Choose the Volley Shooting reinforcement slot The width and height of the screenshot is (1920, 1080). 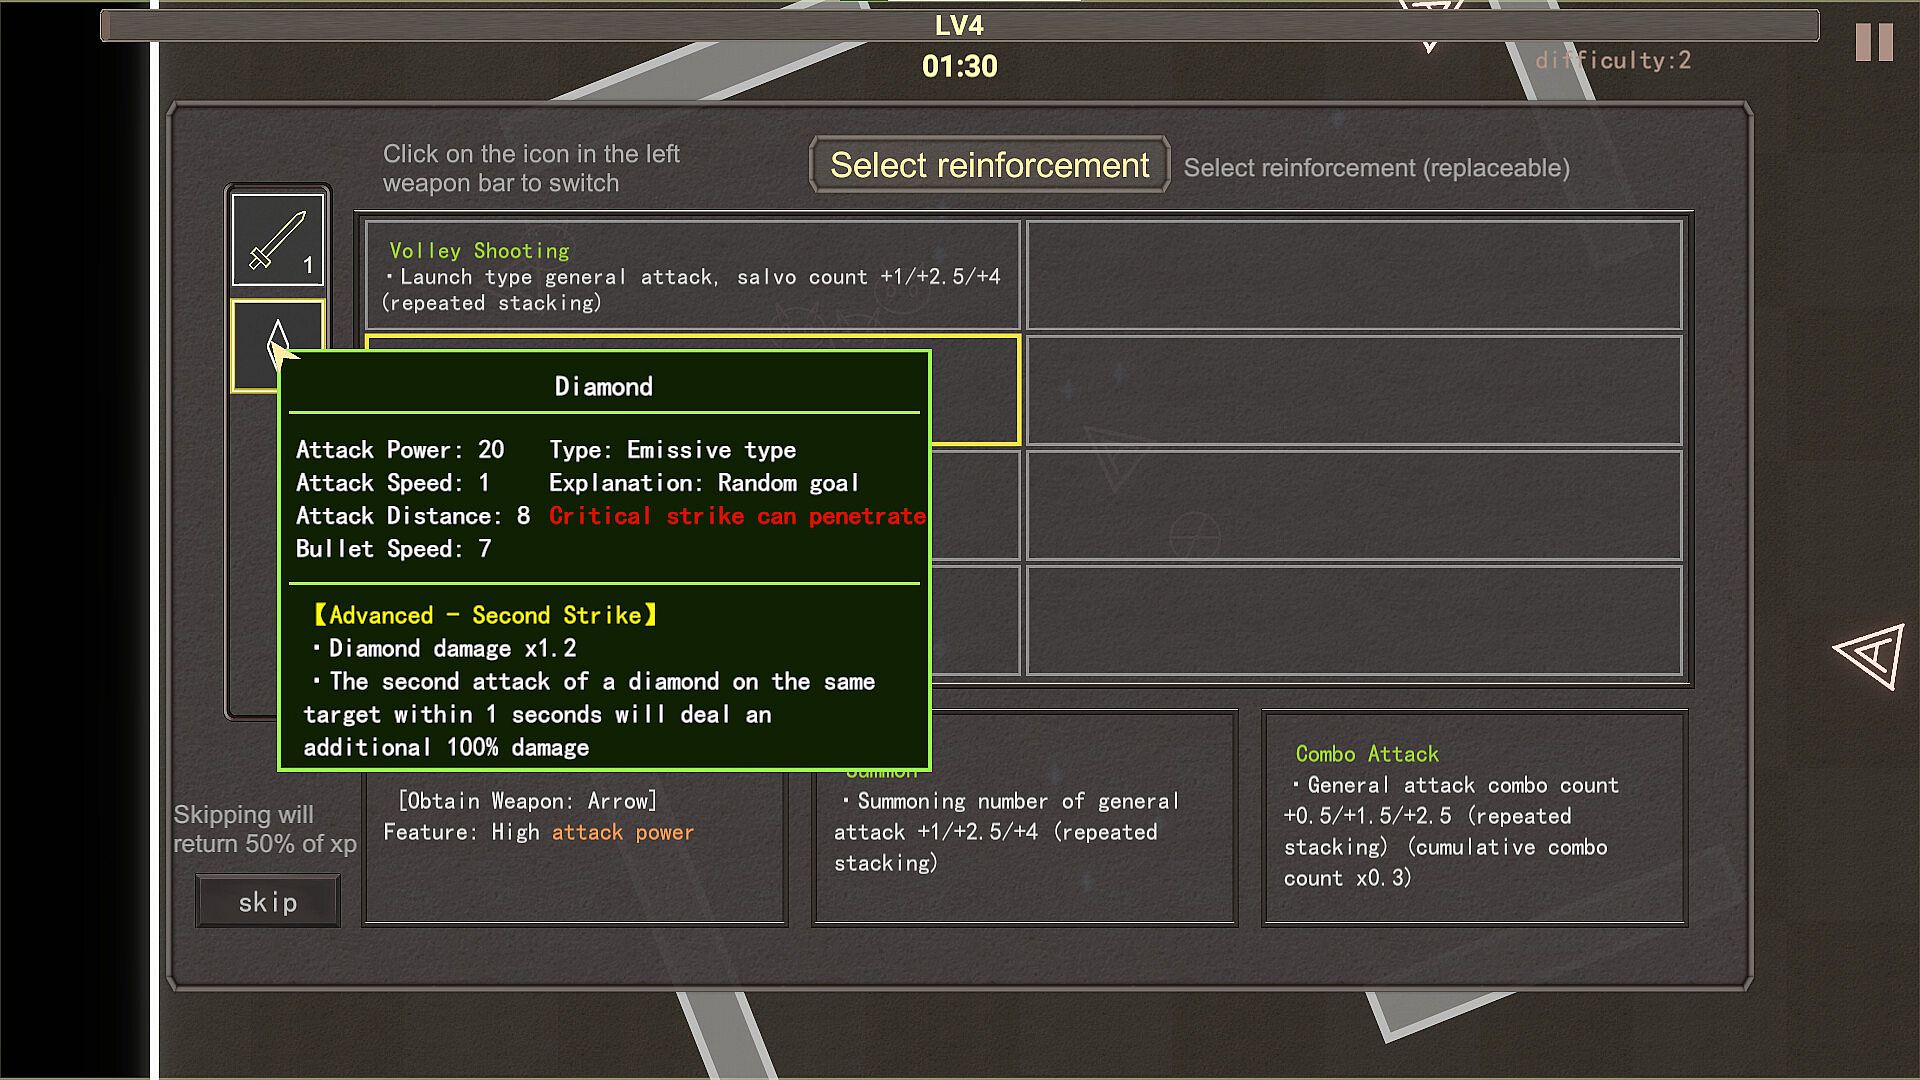coord(692,275)
